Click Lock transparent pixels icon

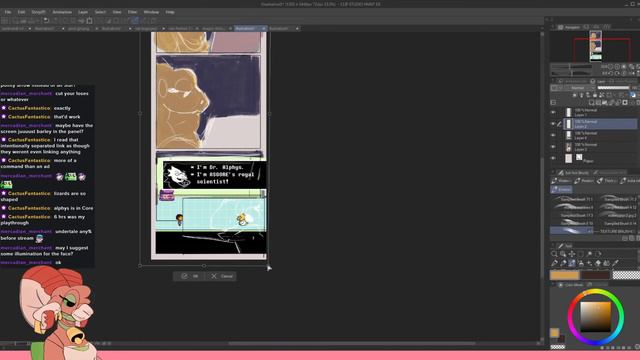(x=602, y=95)
